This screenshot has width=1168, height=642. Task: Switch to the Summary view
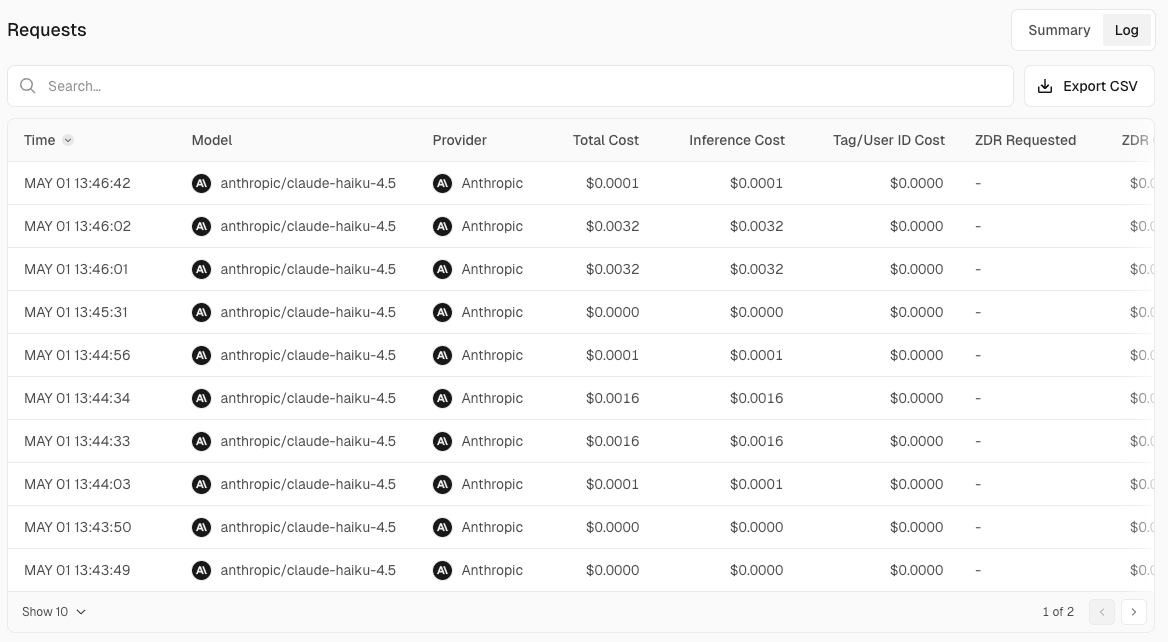tap(1058, 31)
